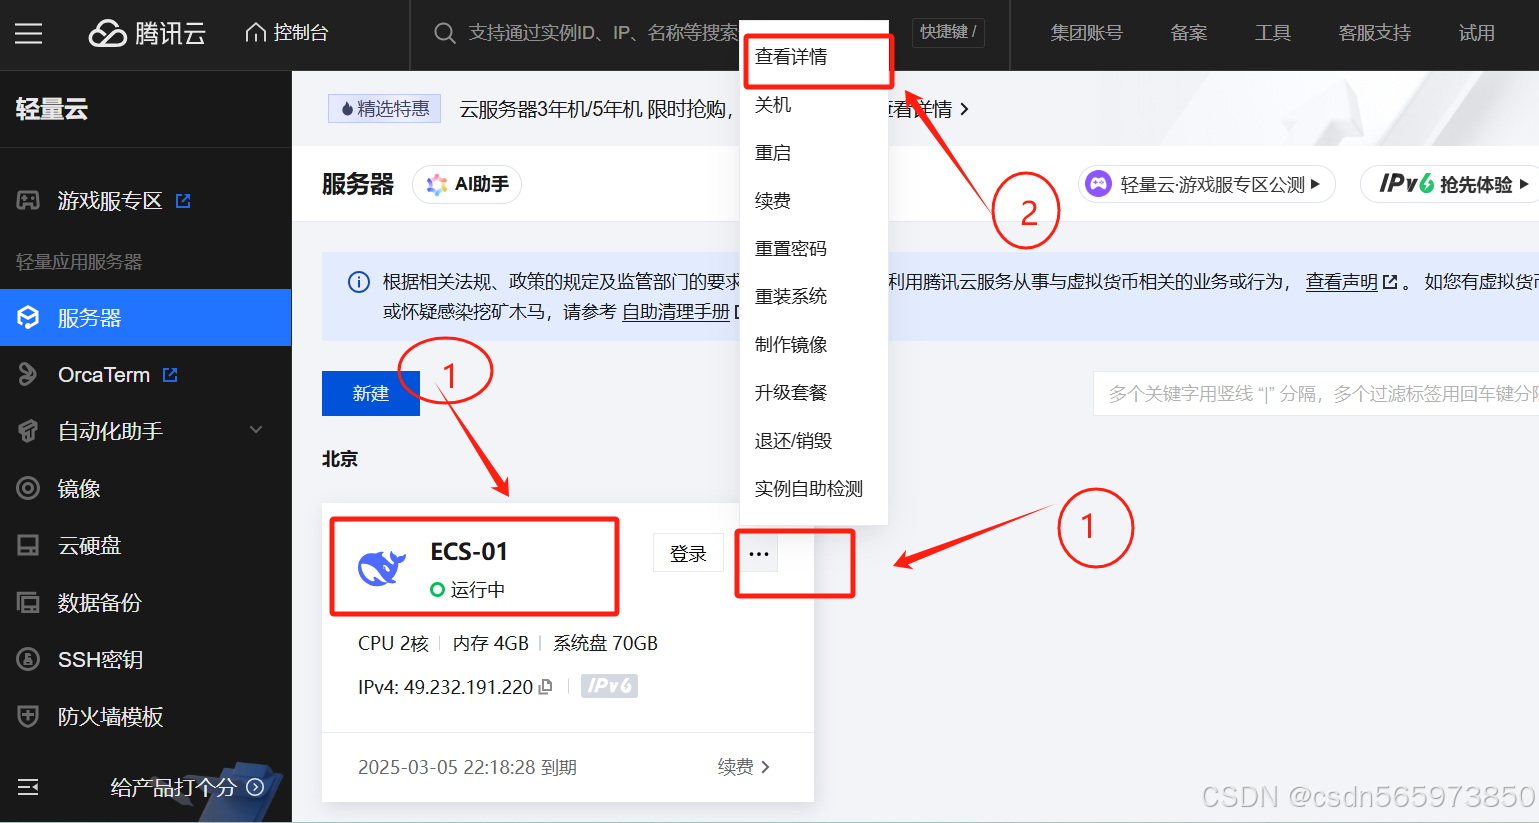Image resolution: width=1539 pixels, height=823 pixels.
Task: Click 登录 on the ECS-01 card
Action: tap(688, 553)
